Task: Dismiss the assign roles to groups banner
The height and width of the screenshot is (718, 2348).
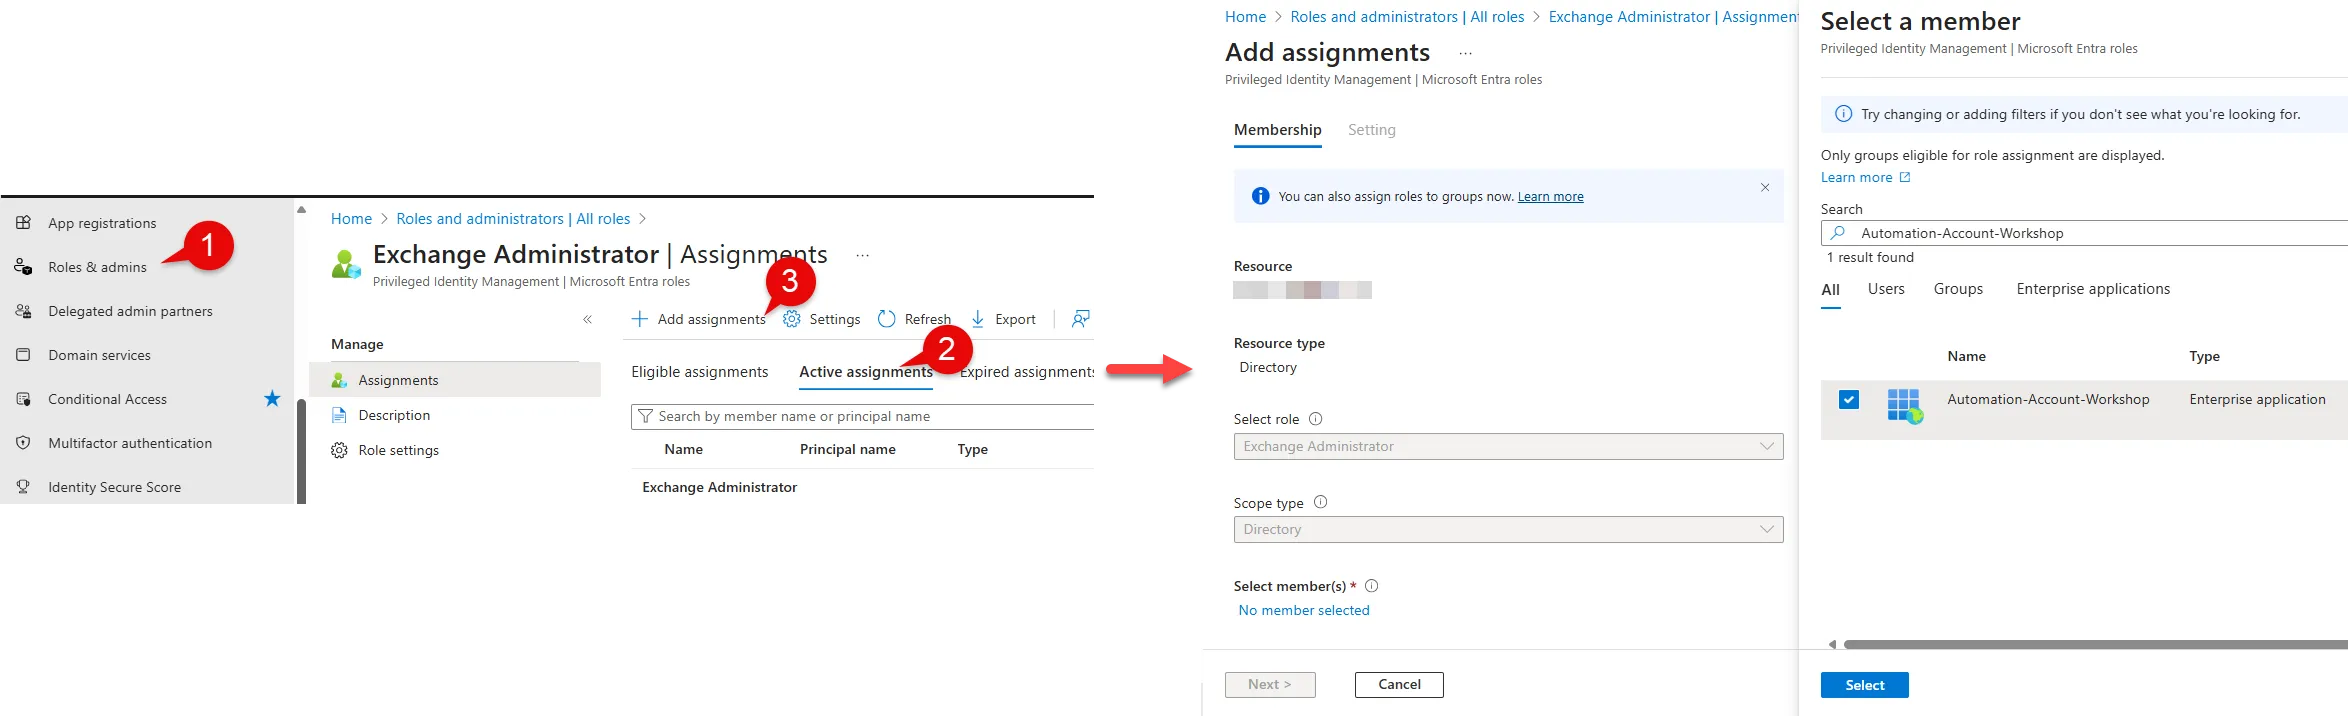Action: [1765, 187]
